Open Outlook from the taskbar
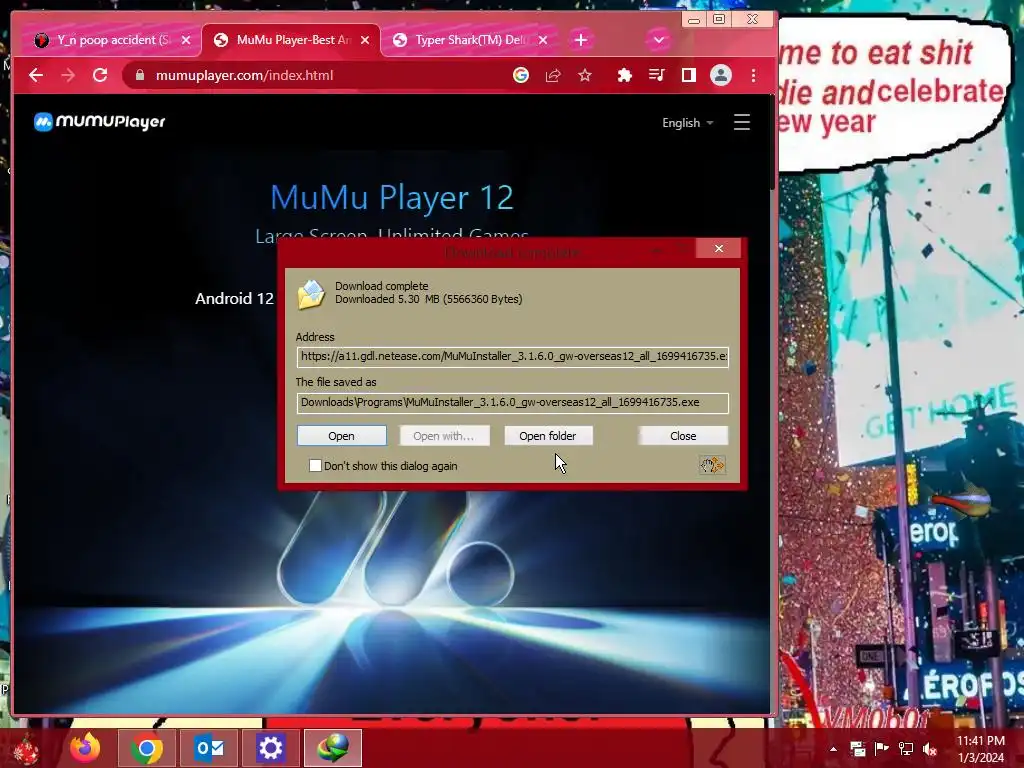 [x=209, y=748]
